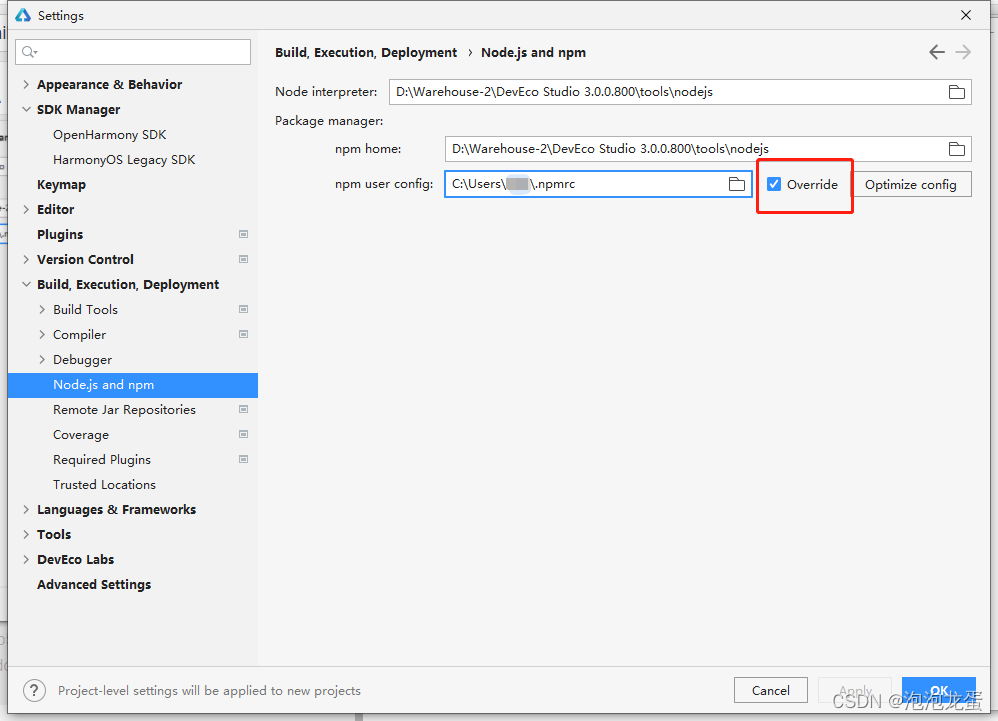Screen dimensions: 998x721
Task: Click the Version Control project-level marker icon
Action: [243, 260]
